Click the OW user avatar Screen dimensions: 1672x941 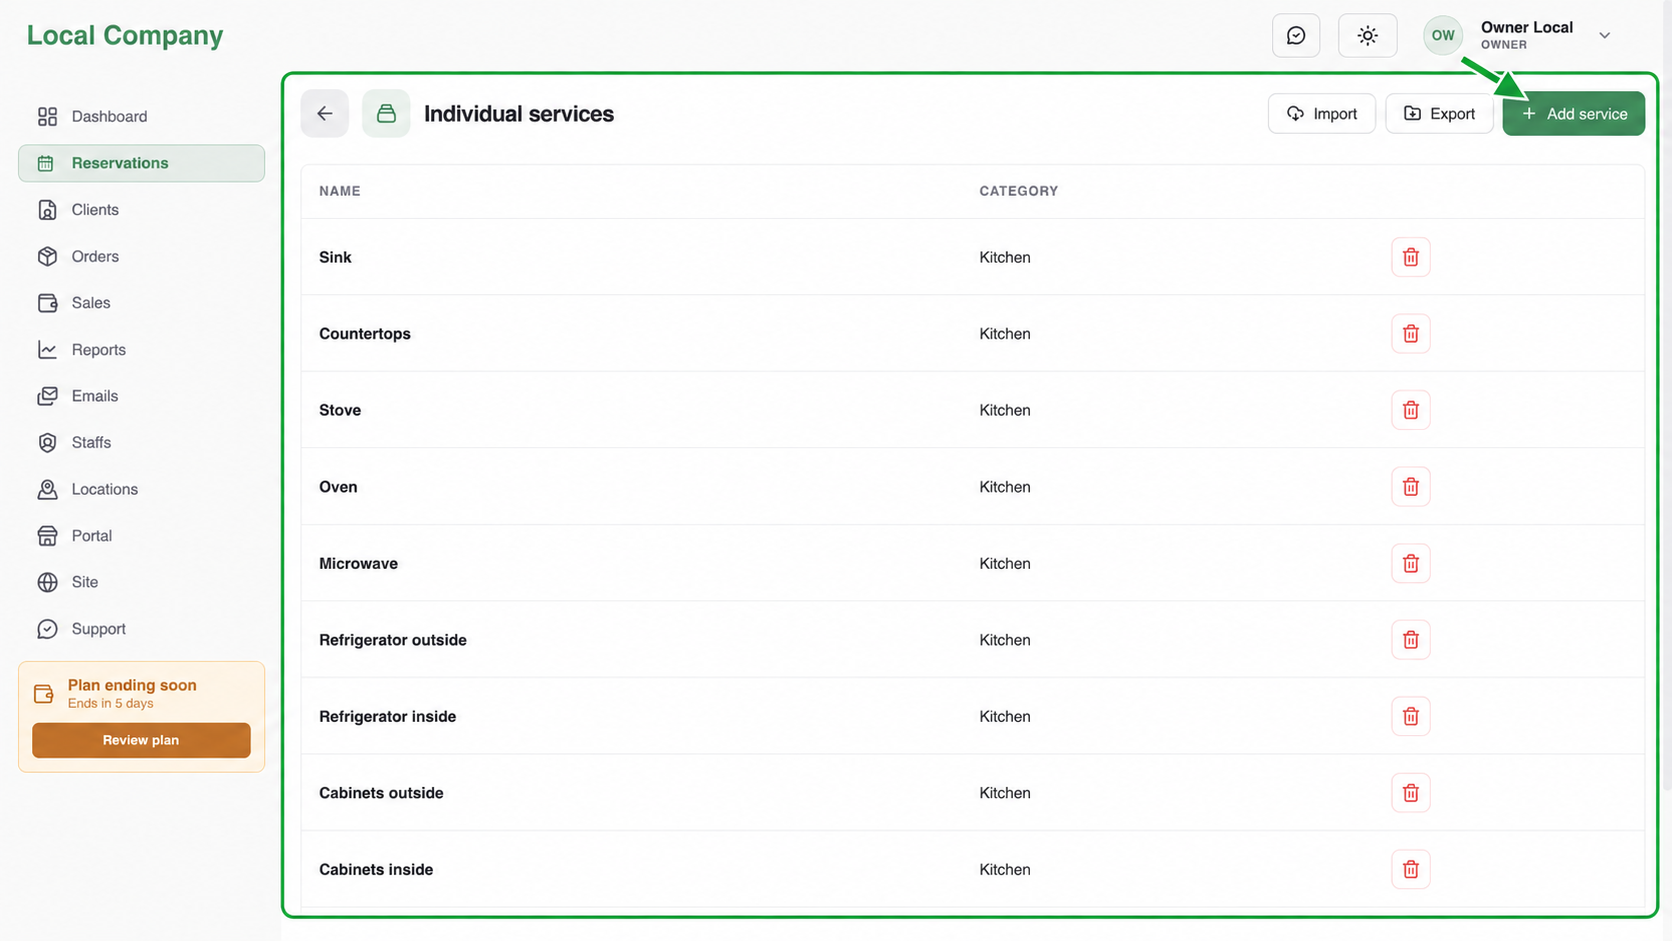1443,36
